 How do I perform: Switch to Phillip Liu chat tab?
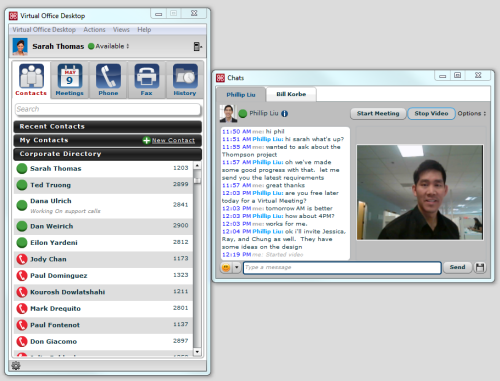241,95
